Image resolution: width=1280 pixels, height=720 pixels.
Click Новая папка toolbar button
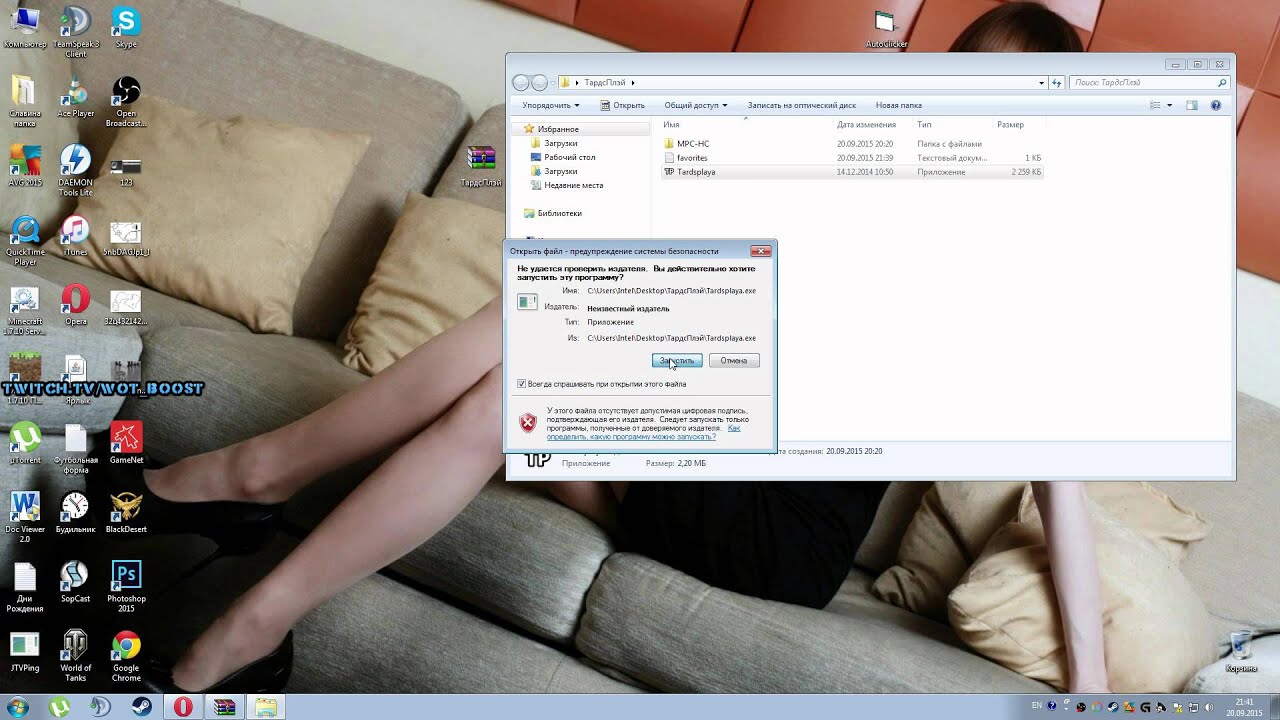pos(899,105)
